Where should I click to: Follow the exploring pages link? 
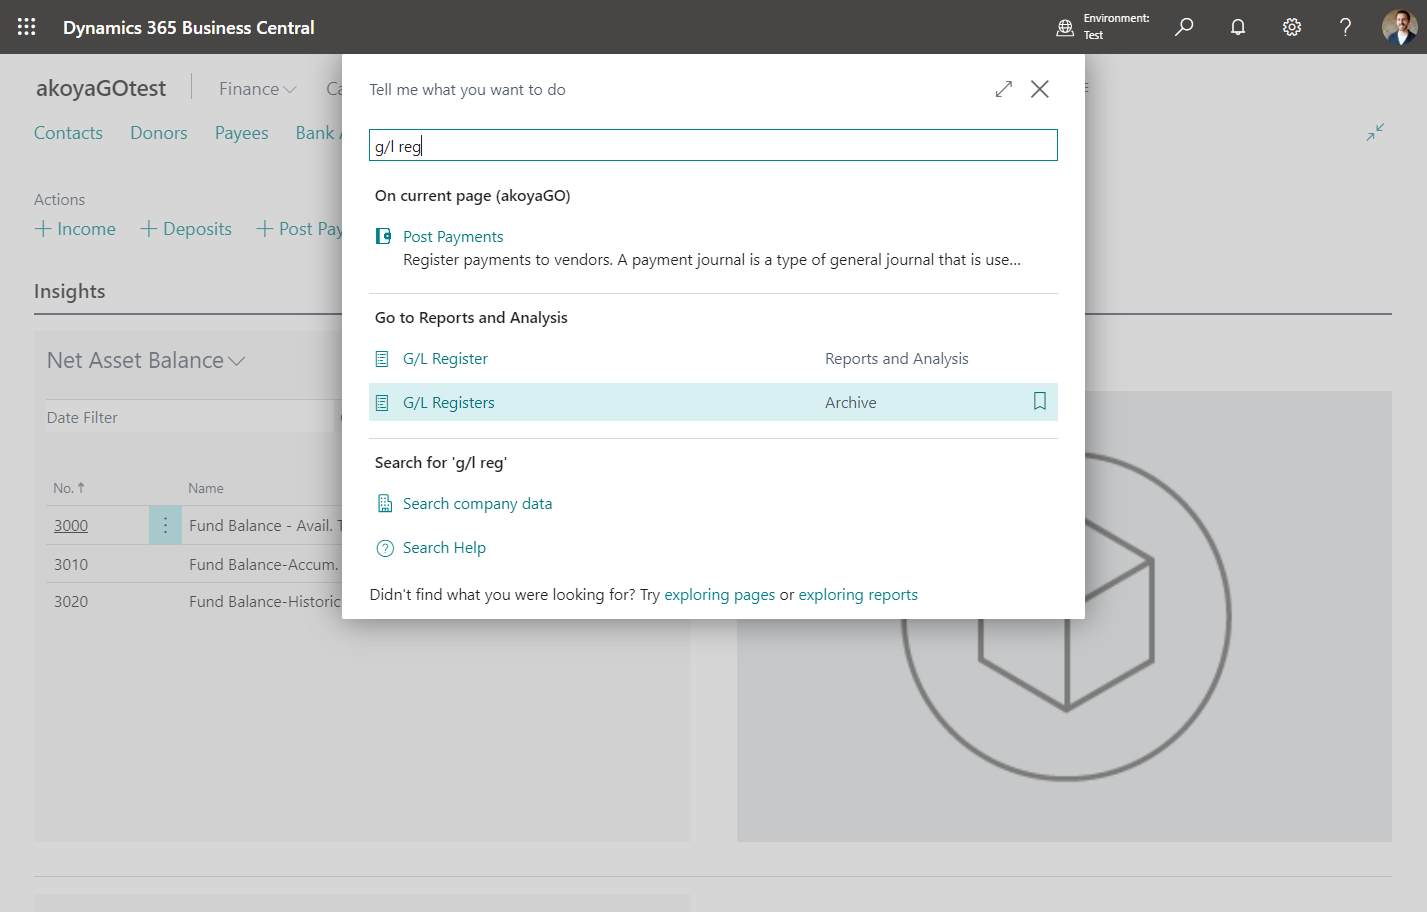pyautogui.click(x=720, y=595)
